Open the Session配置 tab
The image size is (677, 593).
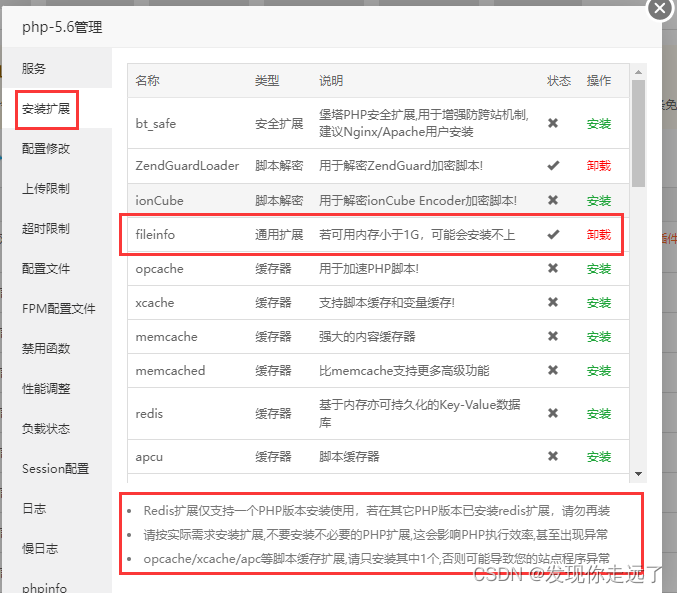tap(57, 468)
